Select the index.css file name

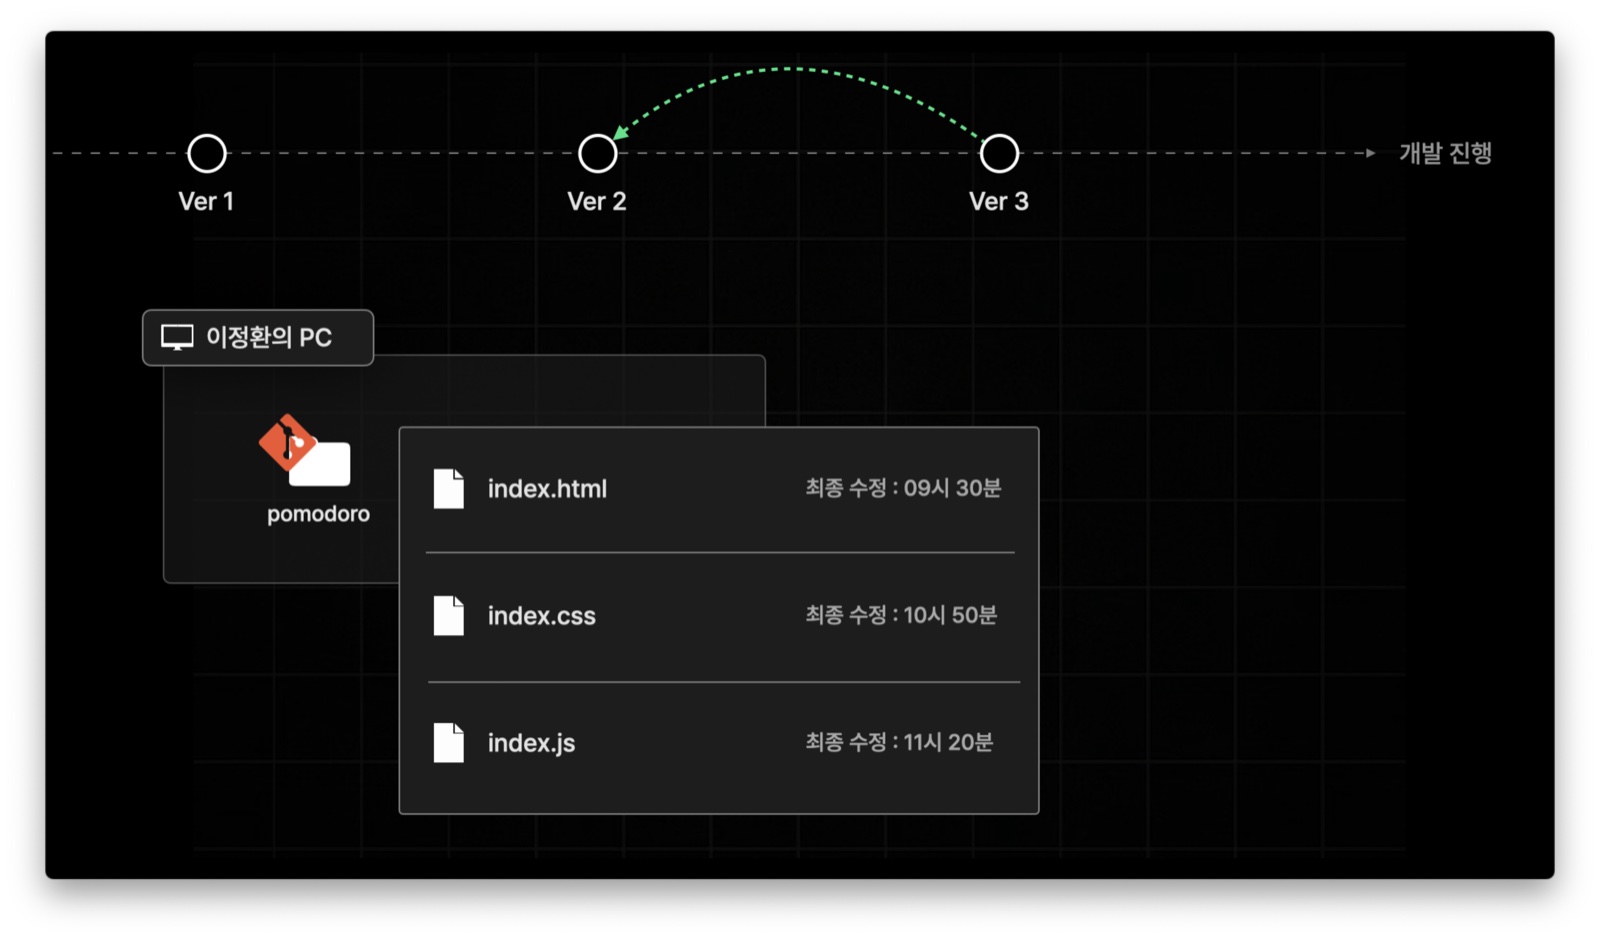tap(541, 616)
